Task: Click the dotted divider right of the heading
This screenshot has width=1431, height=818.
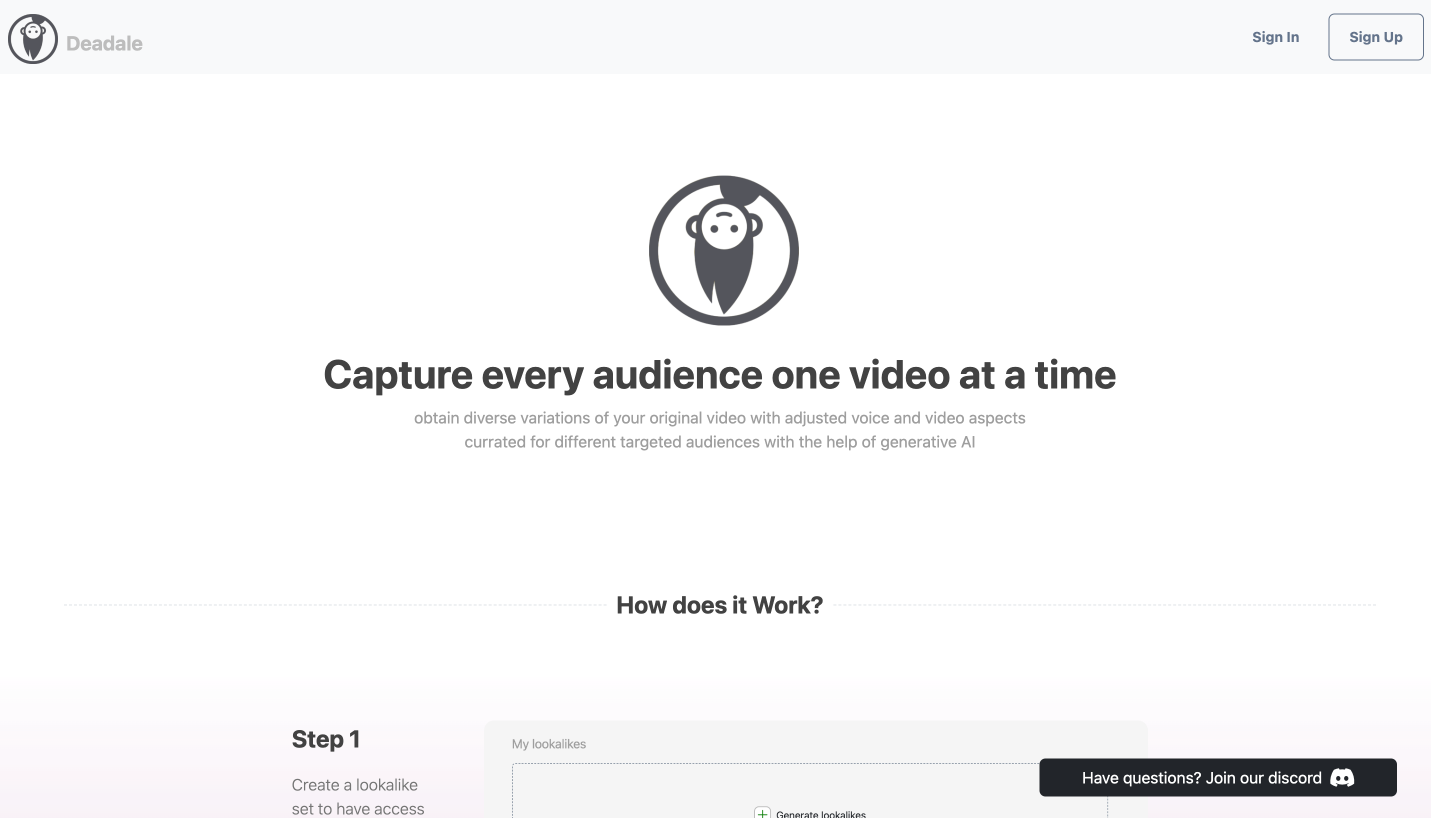Action: click(x=1100, y=605)
